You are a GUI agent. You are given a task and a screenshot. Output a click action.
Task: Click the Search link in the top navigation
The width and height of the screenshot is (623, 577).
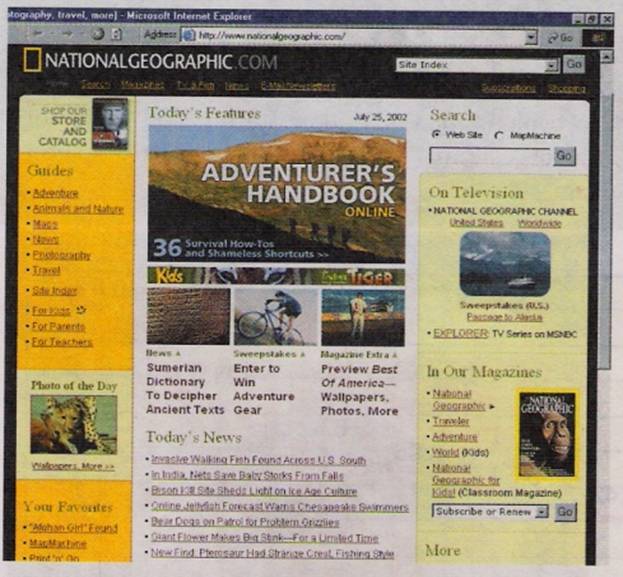pyautogui.click(x=95, y=85)
